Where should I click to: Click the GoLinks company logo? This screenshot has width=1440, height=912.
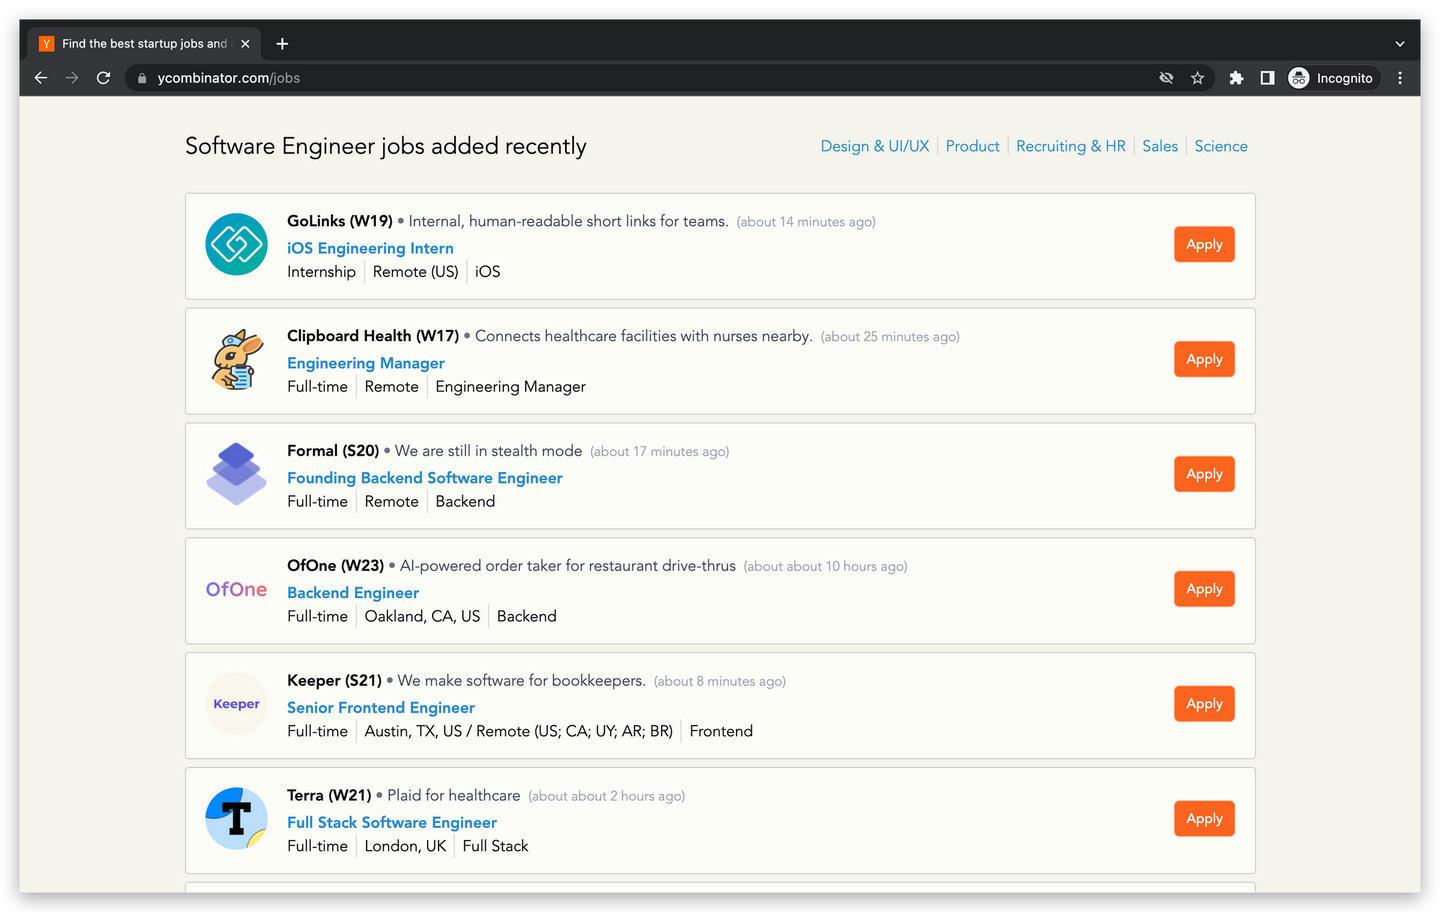pyautogui.click(x=236, y=243)
